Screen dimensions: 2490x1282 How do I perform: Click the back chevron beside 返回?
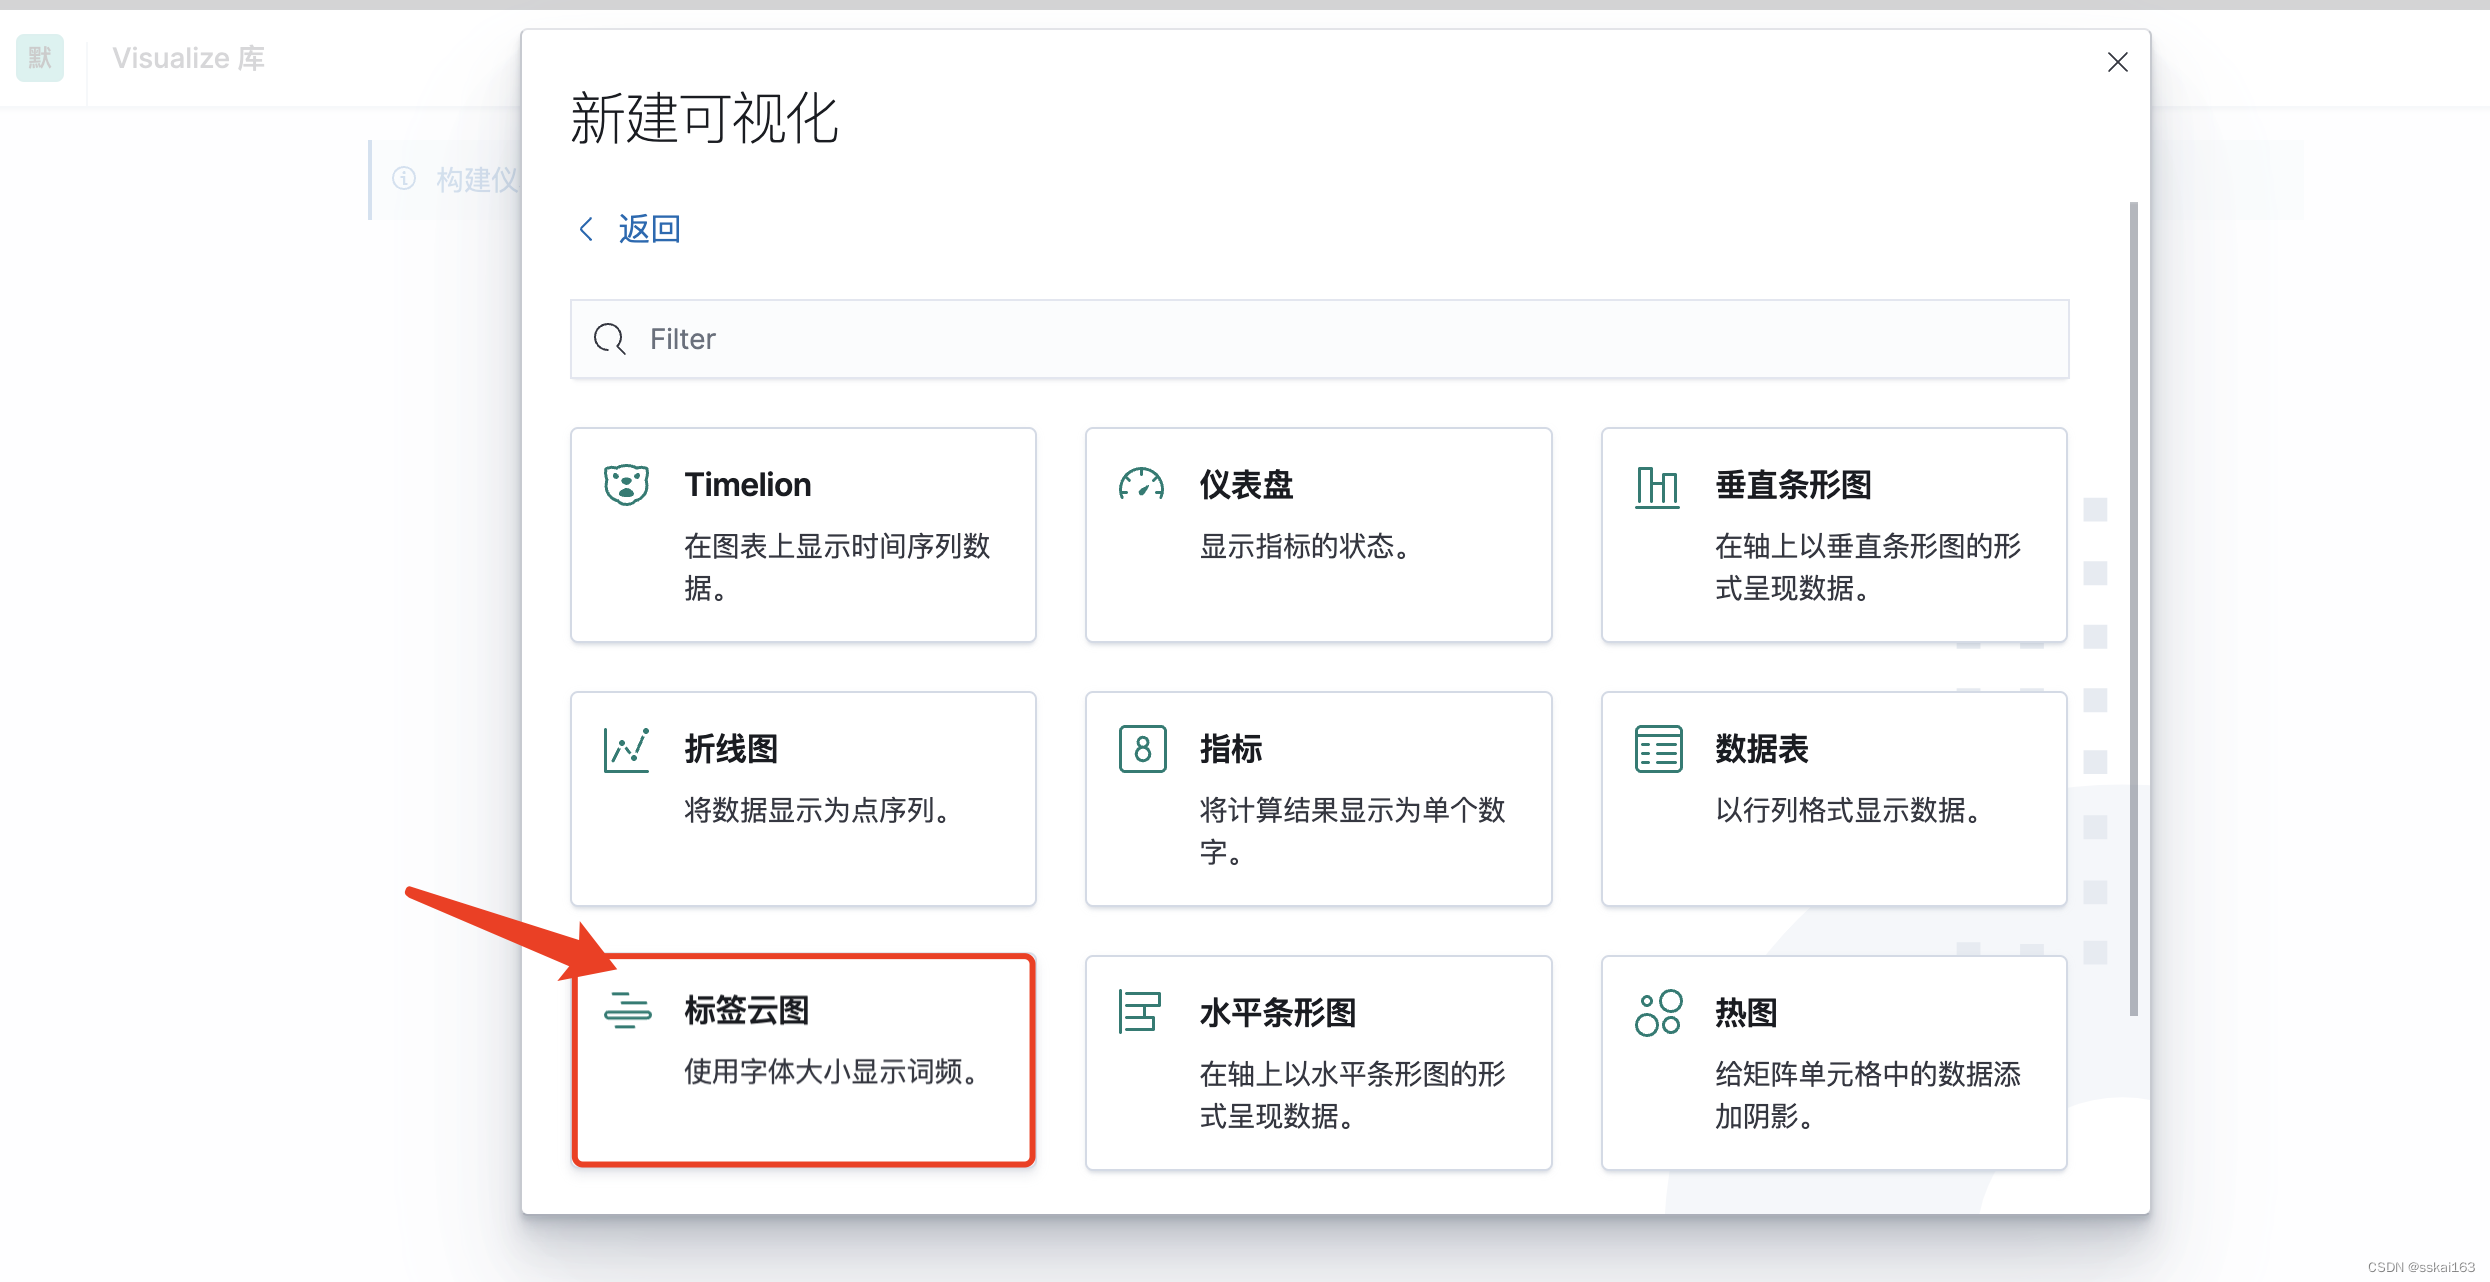coord(586,229)
